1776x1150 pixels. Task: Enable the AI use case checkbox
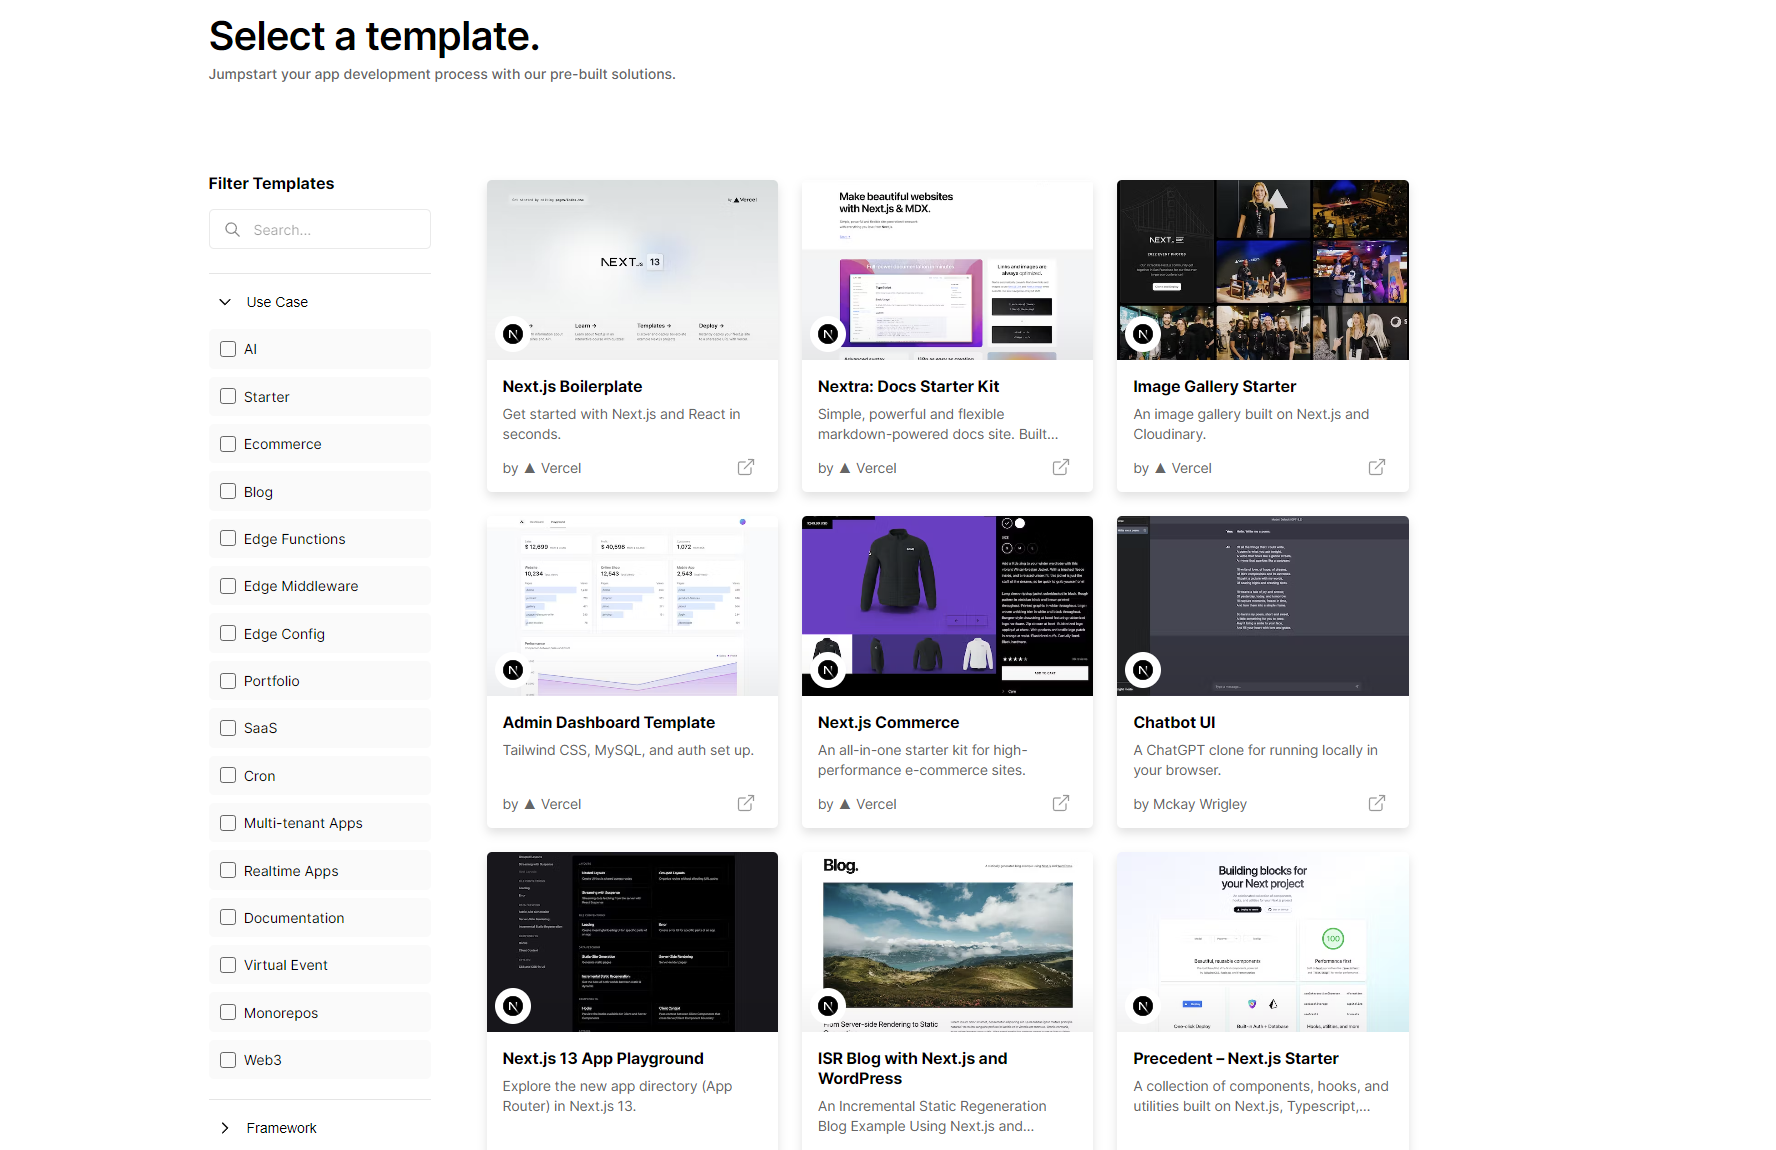pos(228,349)
